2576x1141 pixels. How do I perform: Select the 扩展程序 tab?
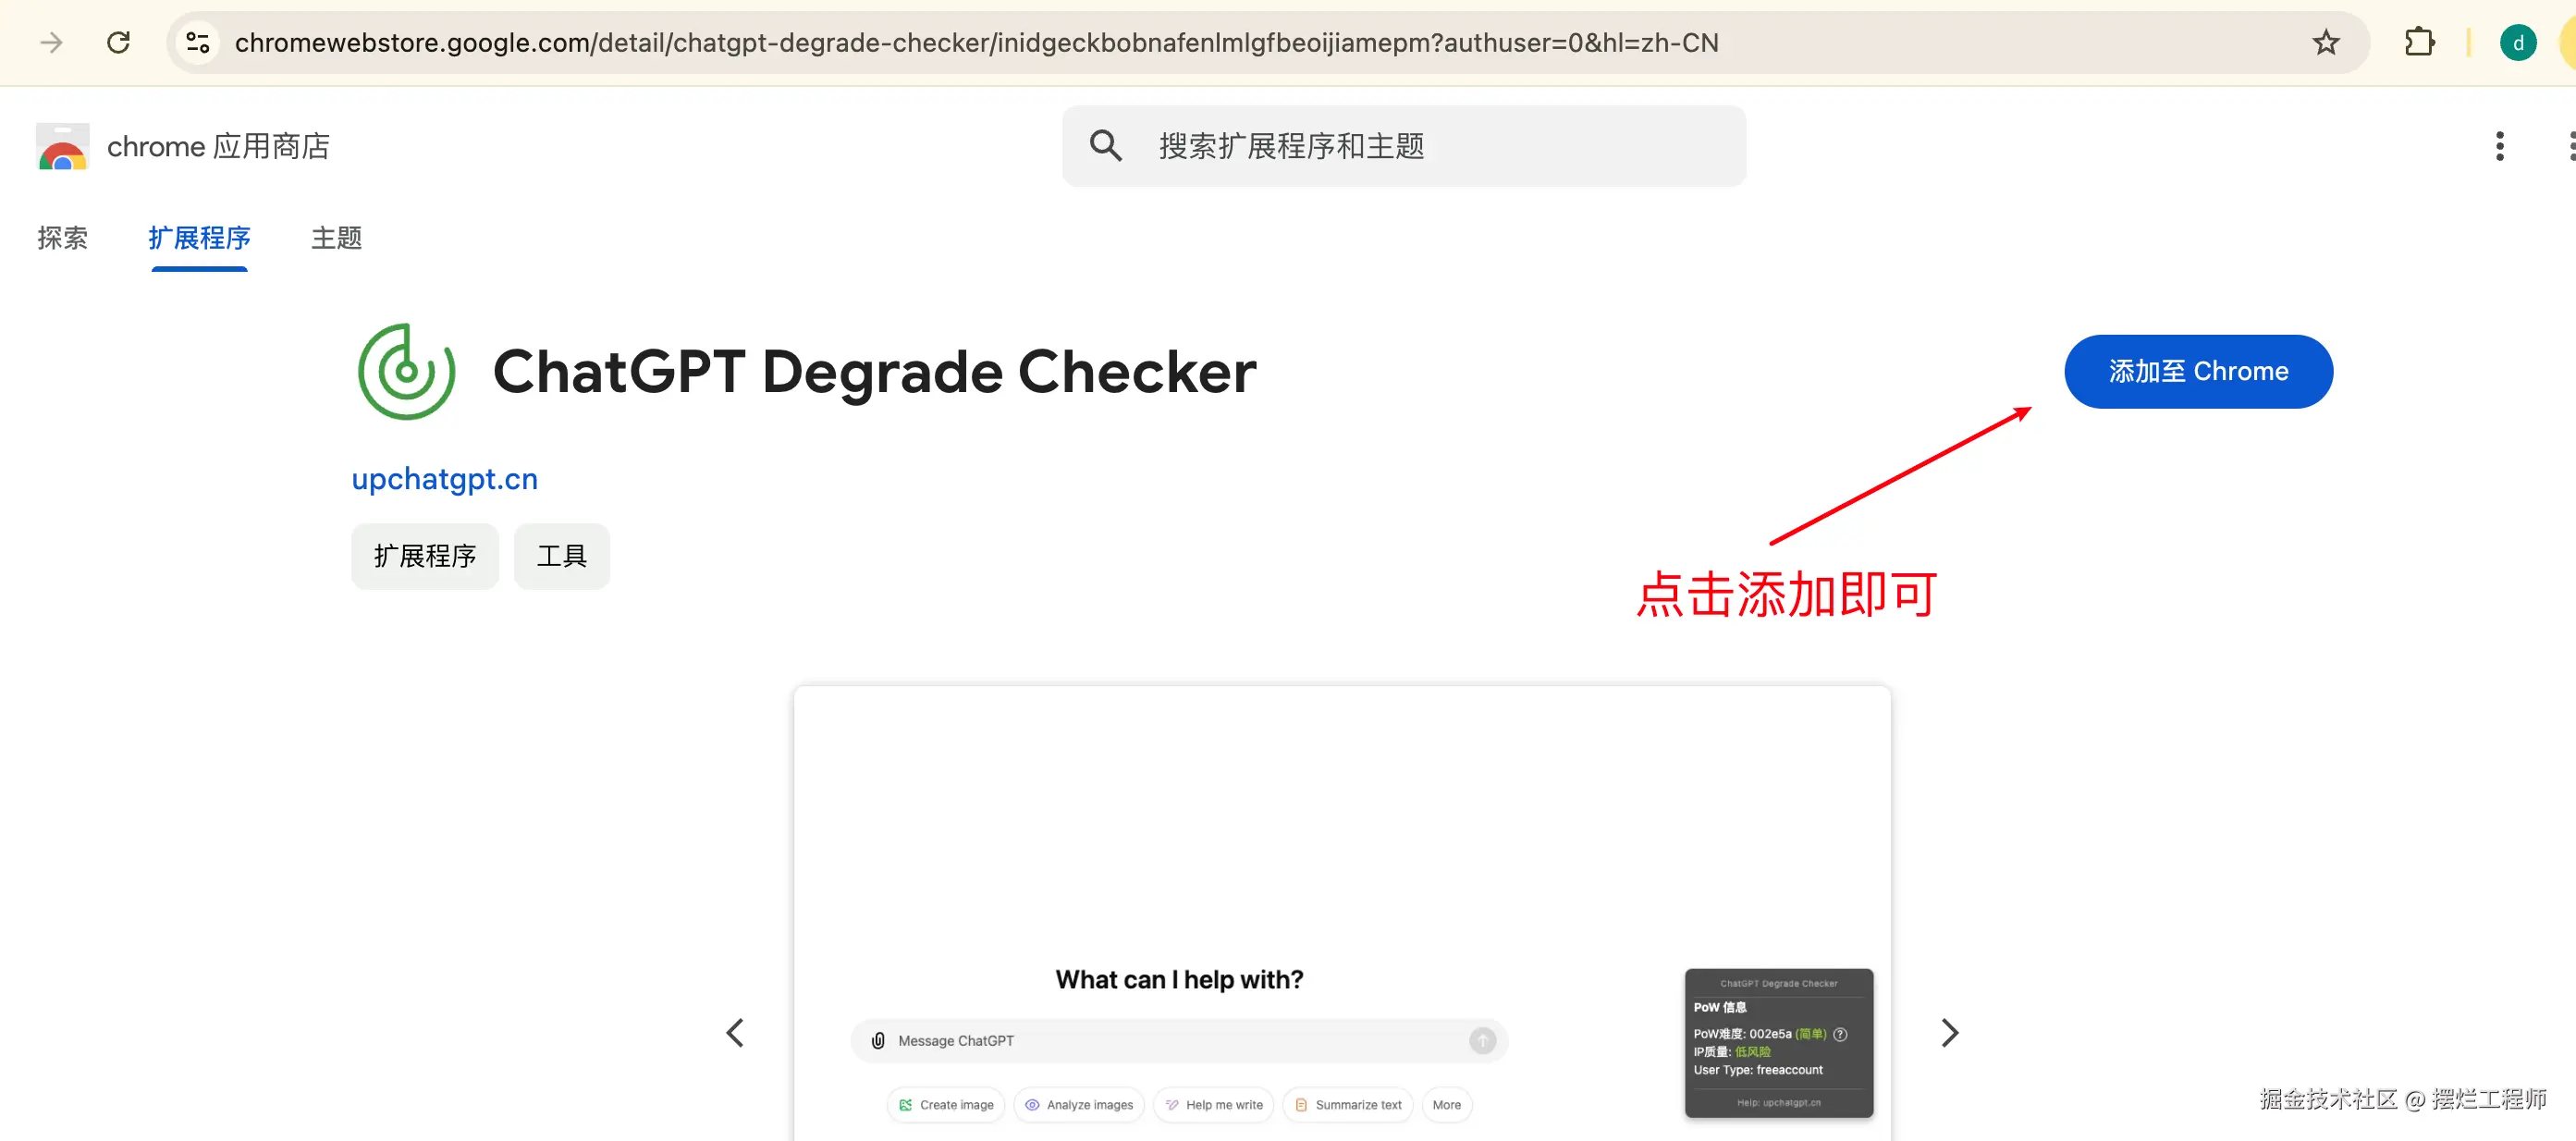[199, 238]
